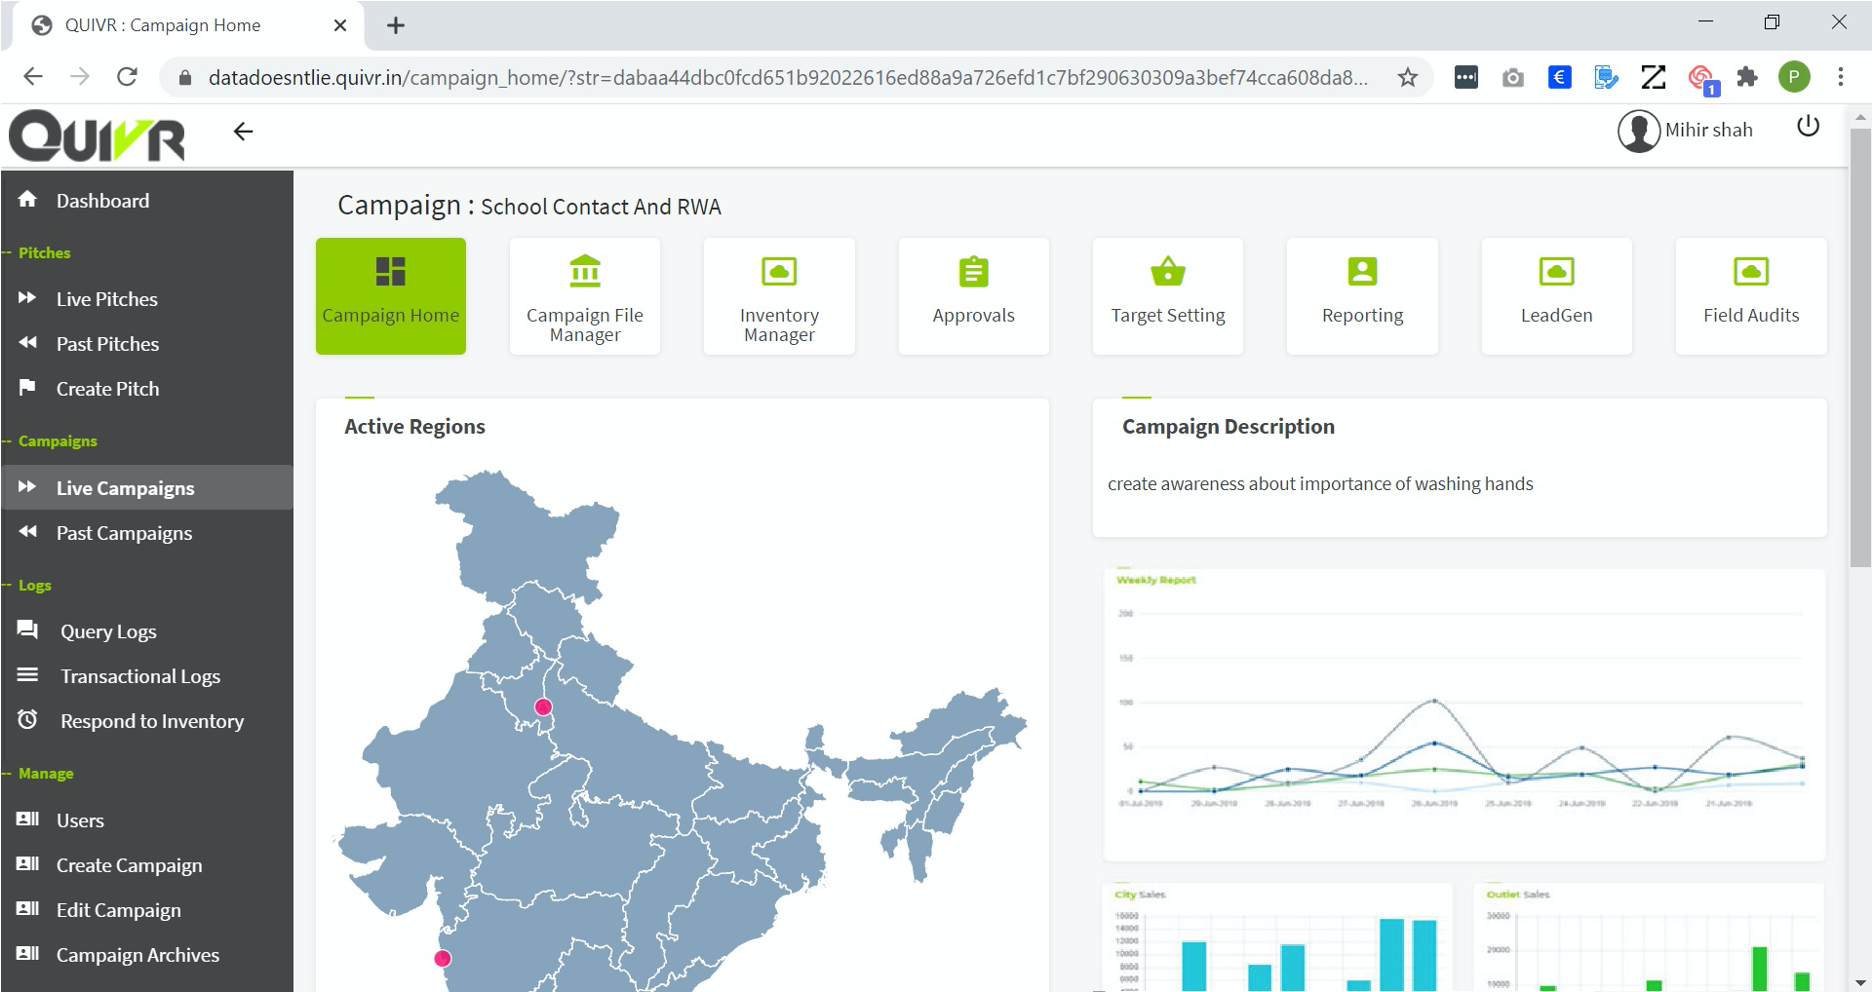The image size is (1872, 992).
Task: Click the camera extension icon
Action: pos(1513,77)
